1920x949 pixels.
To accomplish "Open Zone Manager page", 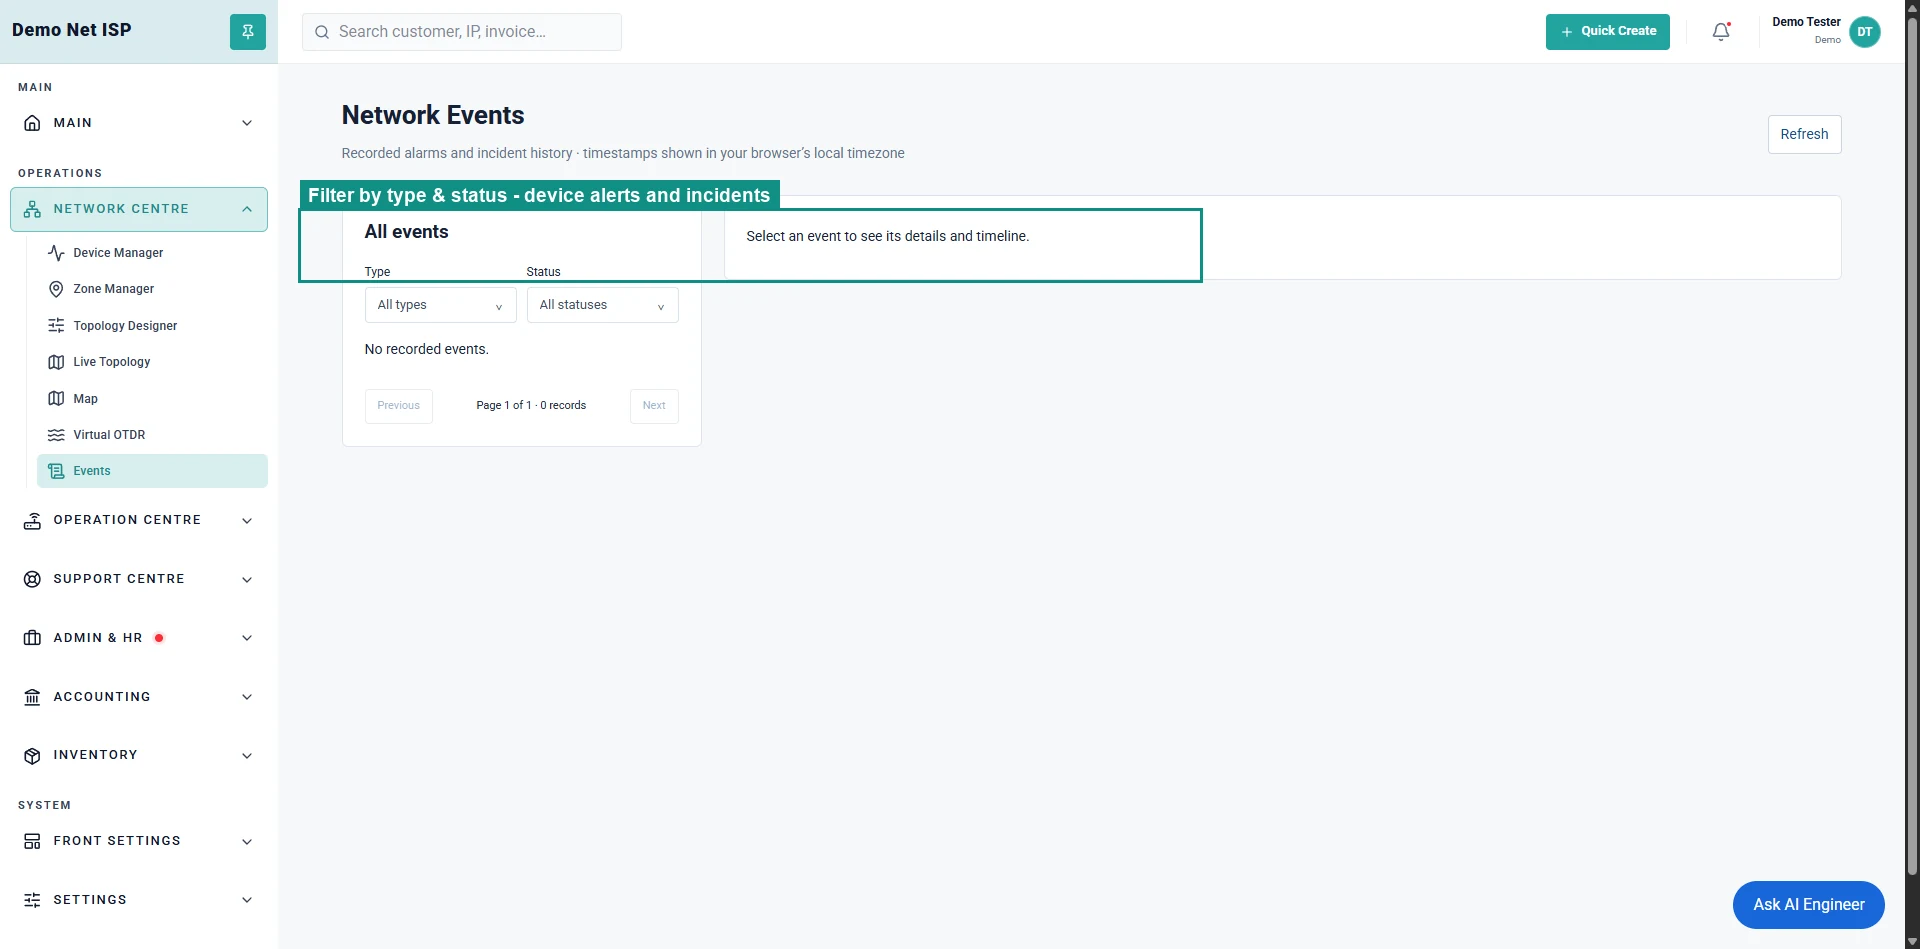I will point(152,289).
